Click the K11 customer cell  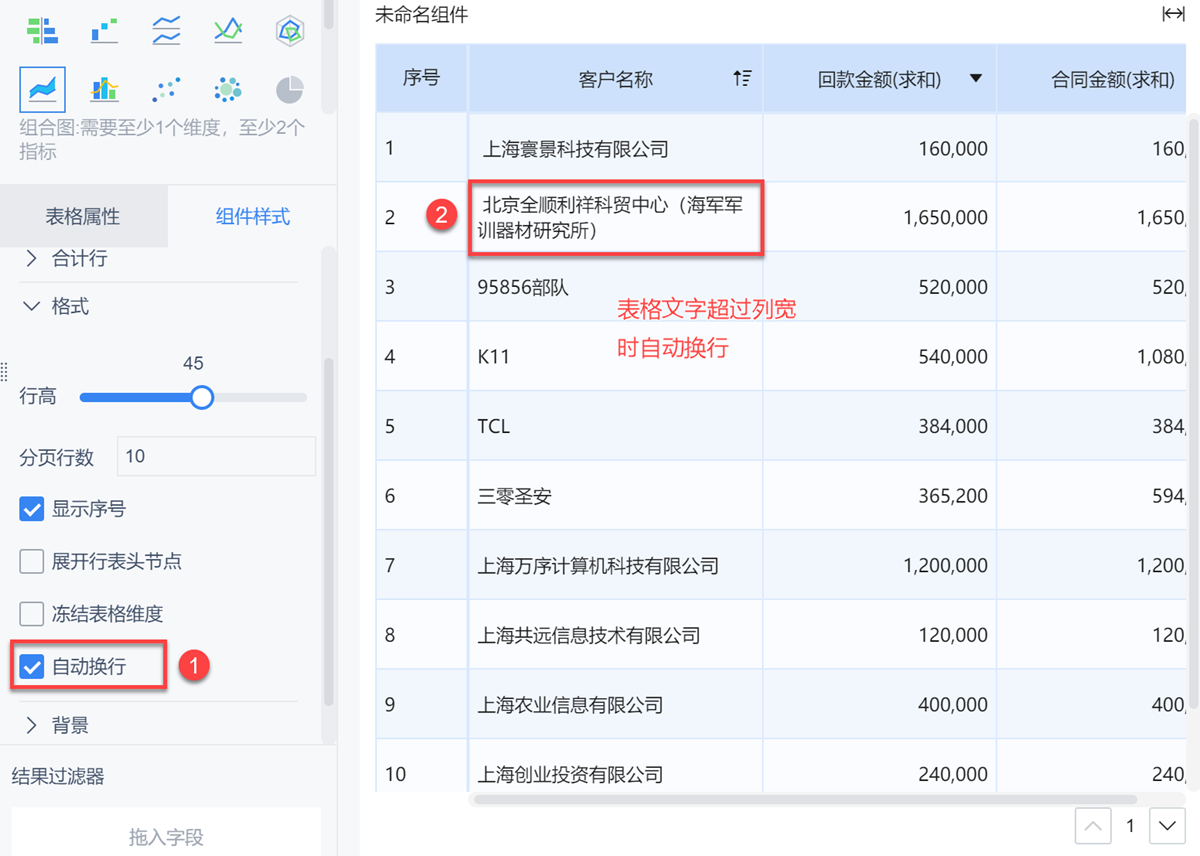pyautogui.click(x=615, y=356)
